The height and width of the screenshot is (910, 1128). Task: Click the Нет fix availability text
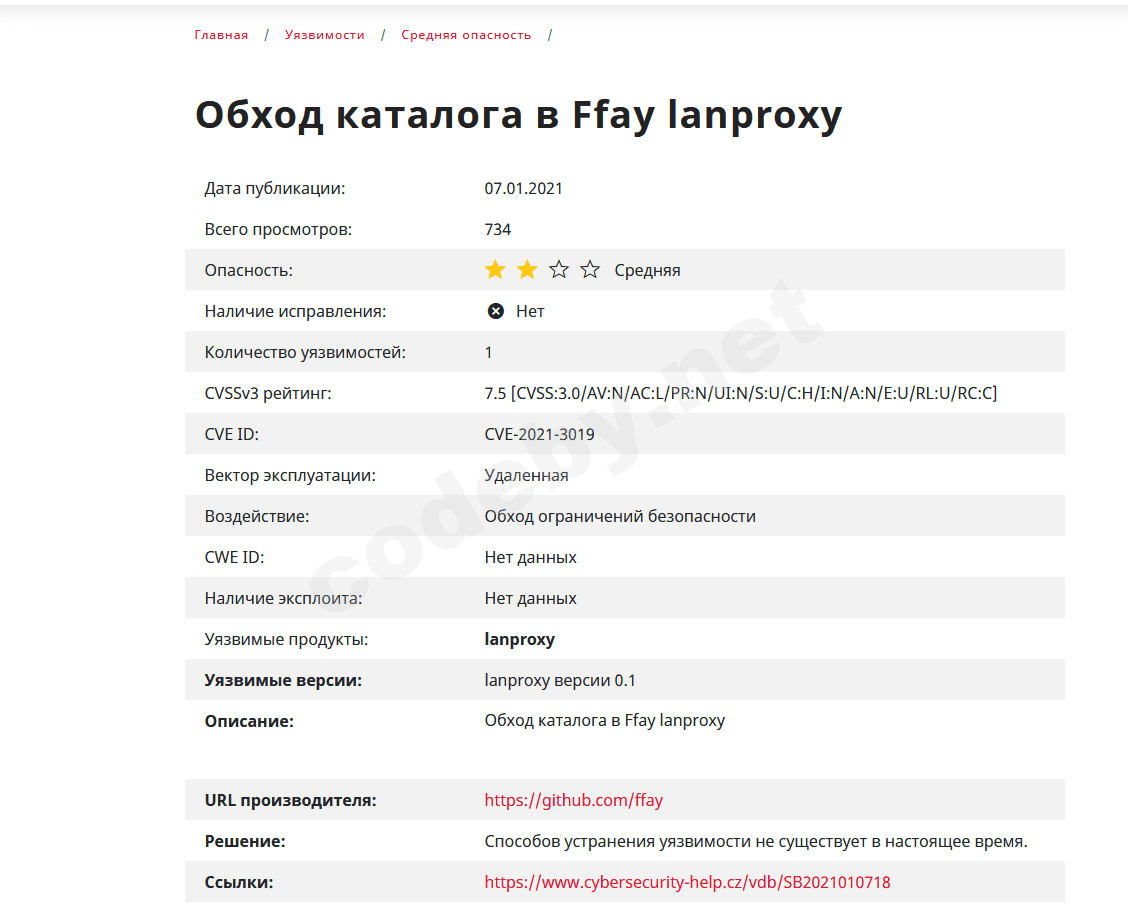(x=530, y=311)
